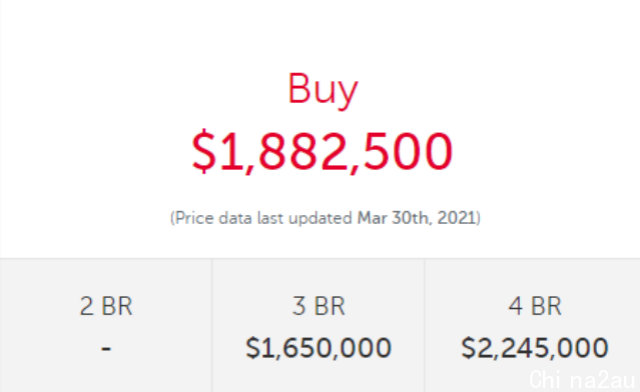Select the 3 BR label

click(x=319, y=306)
